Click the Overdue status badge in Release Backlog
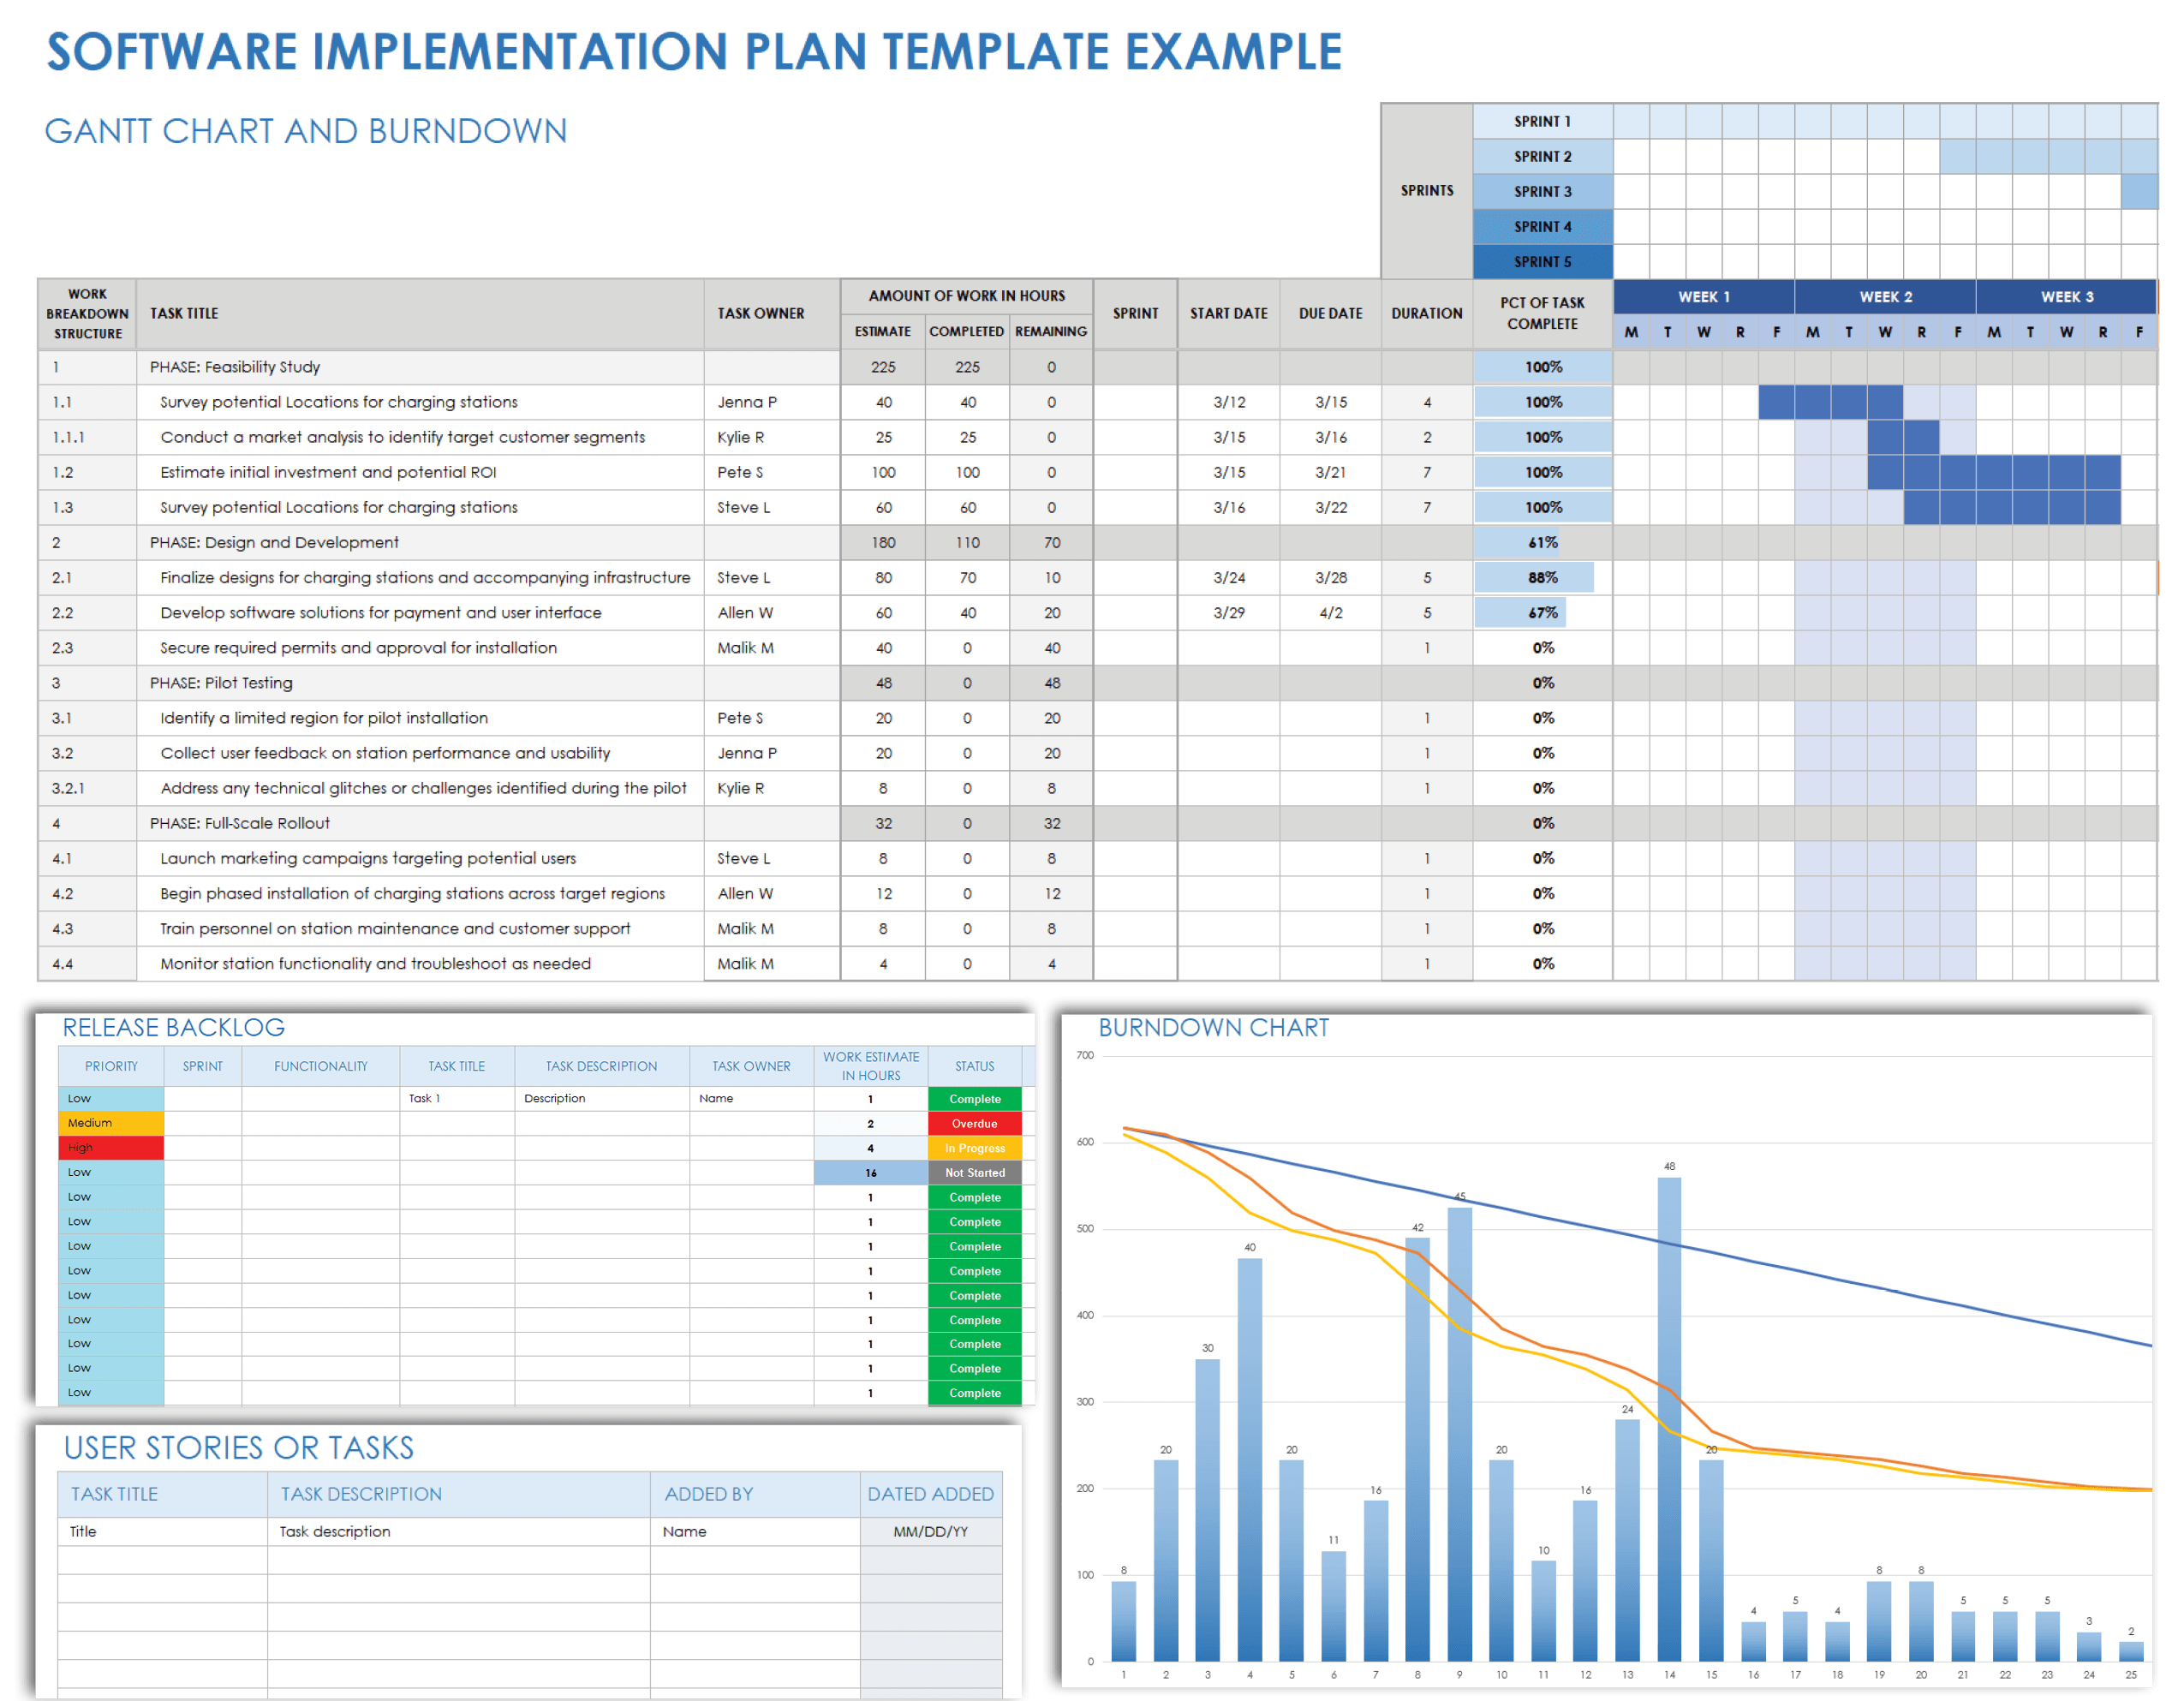 (x=975, y=1123)
